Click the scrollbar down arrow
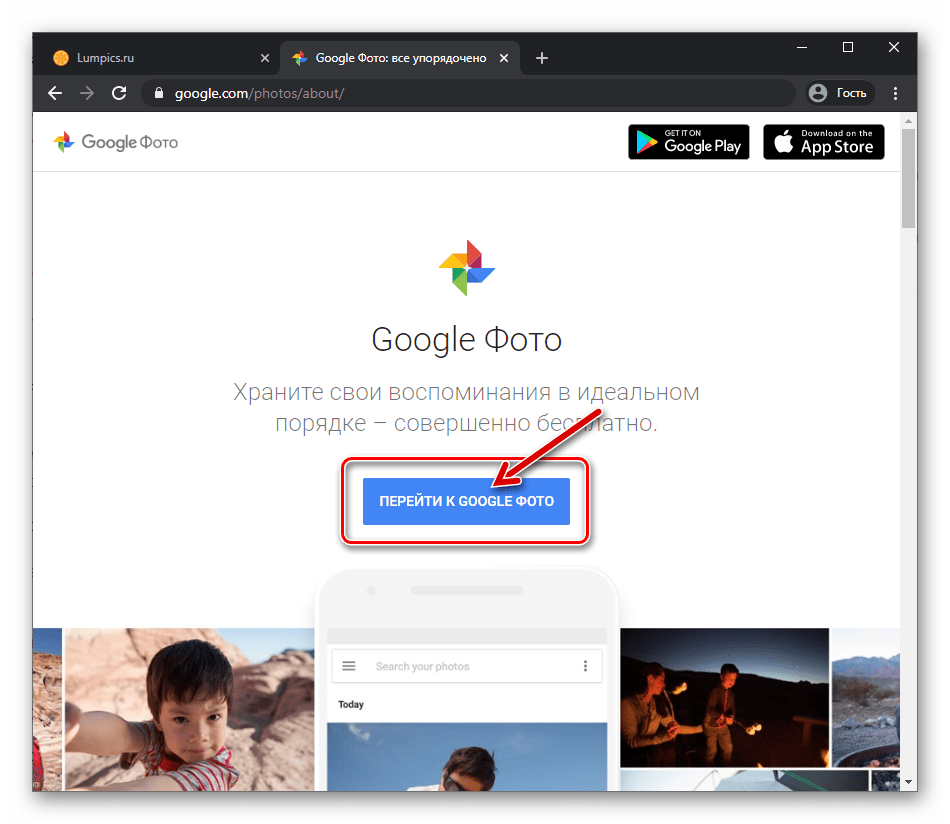 pyautogui.click(x=908, y=782)
